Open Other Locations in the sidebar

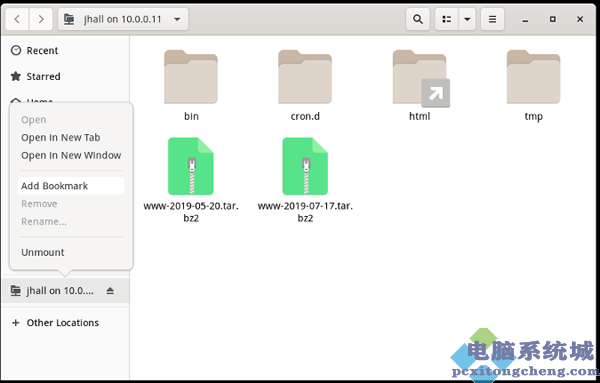coord(65,323)
